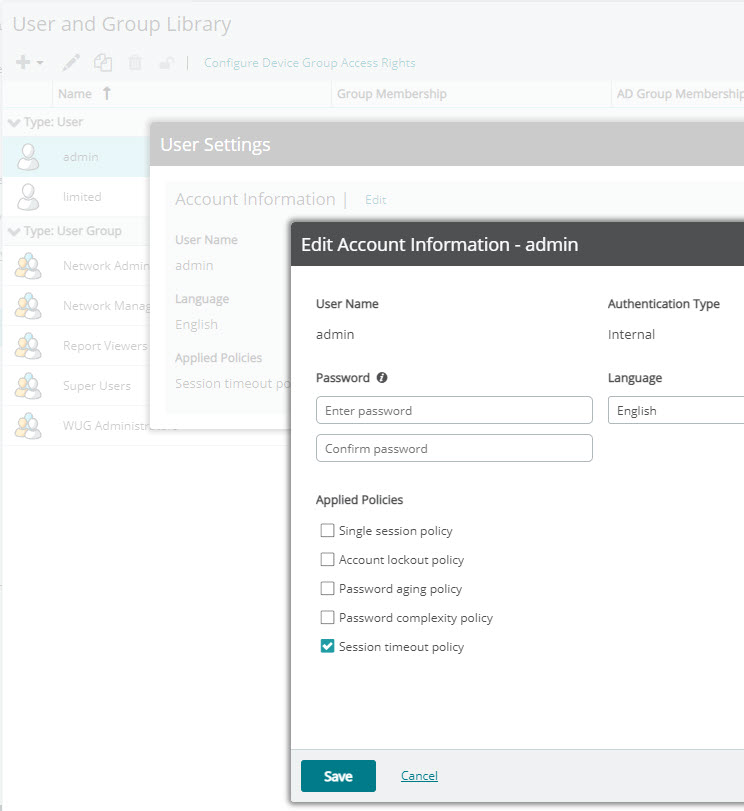
Task: Uncheck Session timeout policy checkbox
Action: tap(327, 647)
